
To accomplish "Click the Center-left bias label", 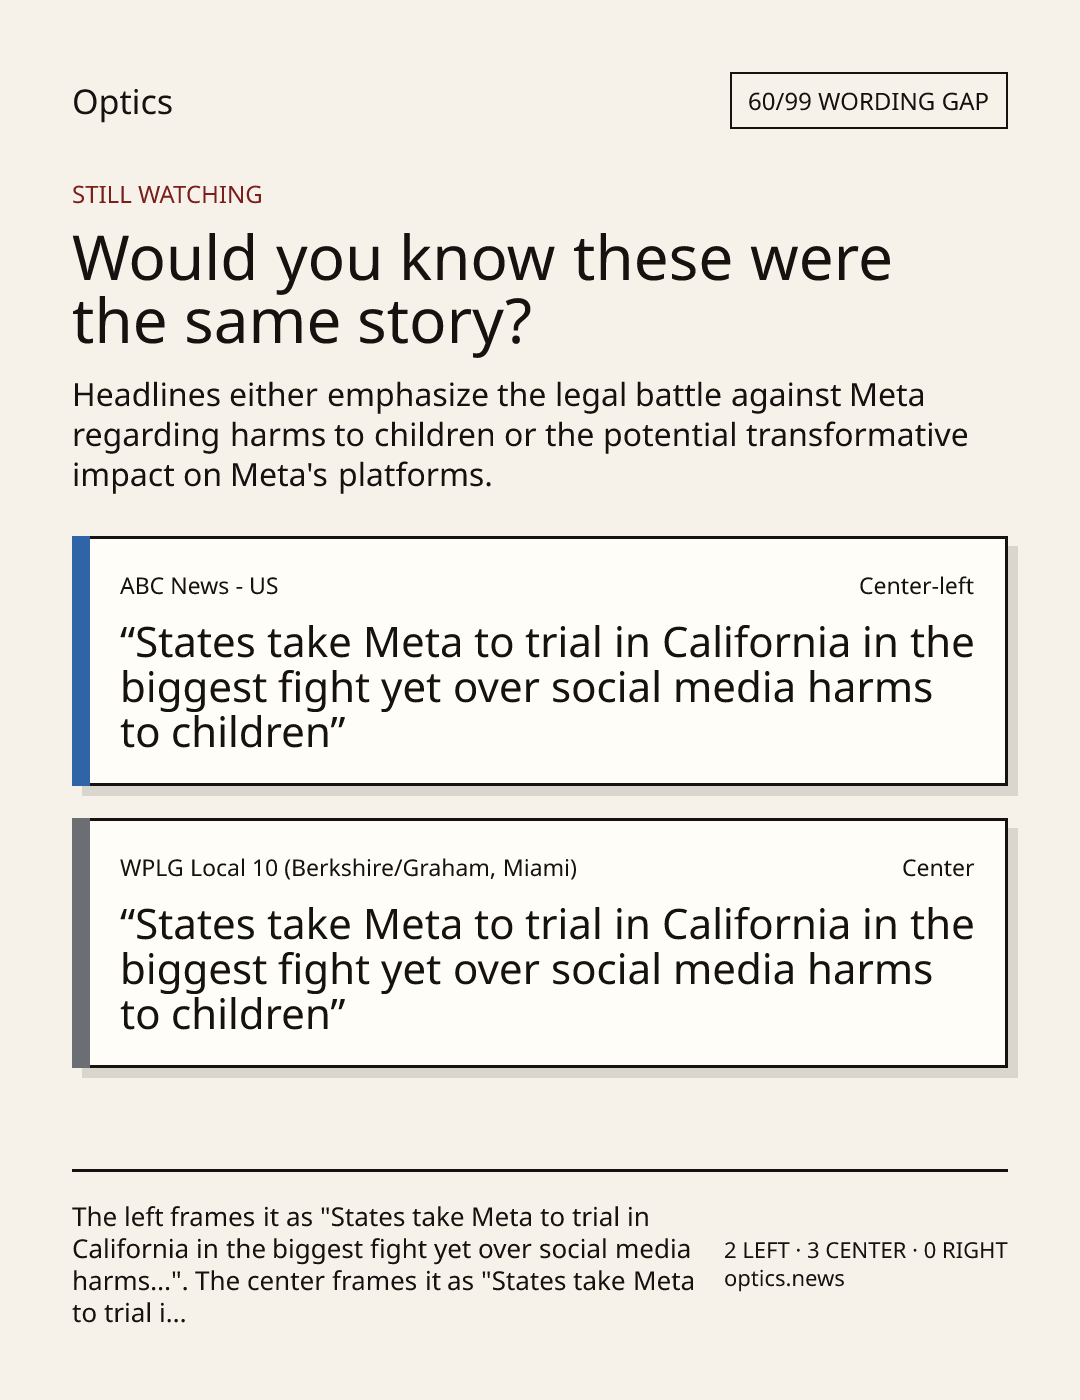I will (x=916, y=586).
